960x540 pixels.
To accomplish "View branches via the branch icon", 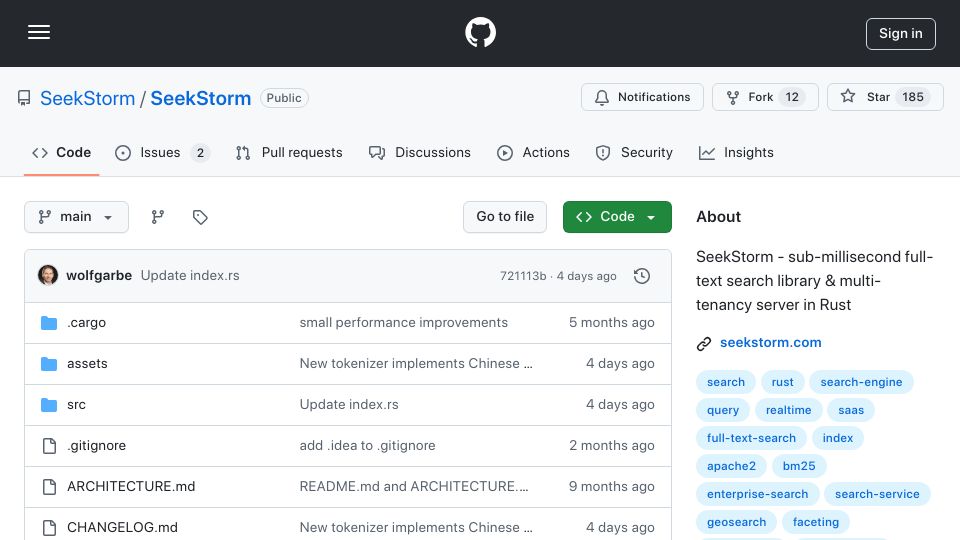I will pos(158,217).
